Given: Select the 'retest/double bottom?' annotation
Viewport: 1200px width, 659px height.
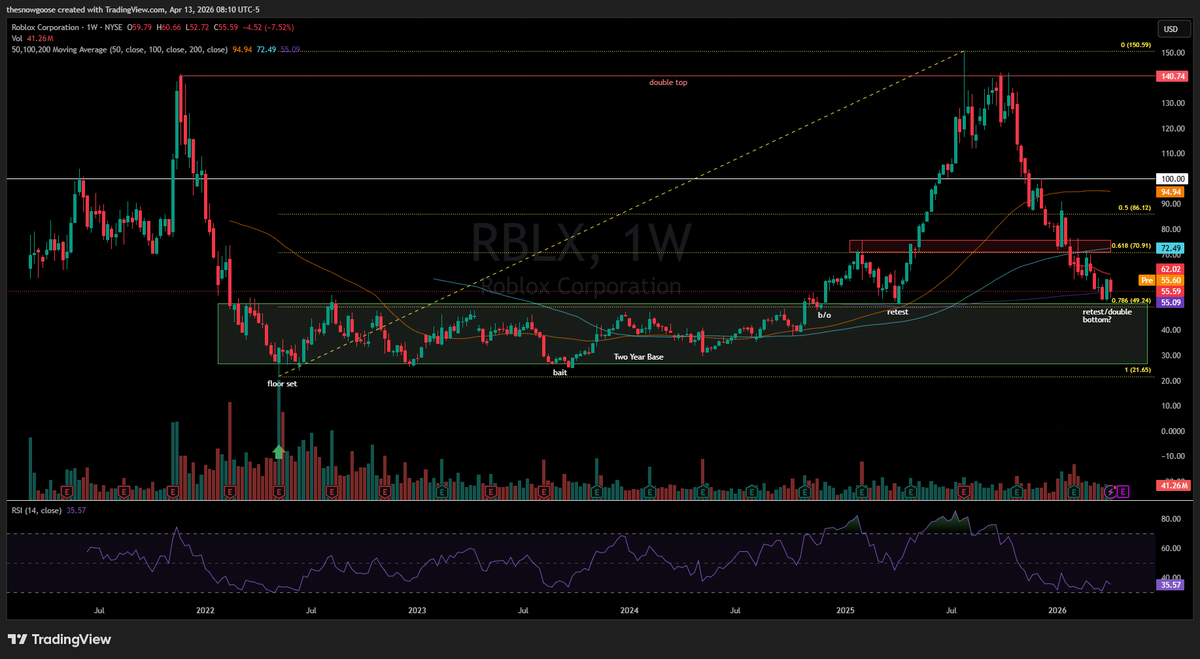Looking at the screenshot, I should (1108, 318).
